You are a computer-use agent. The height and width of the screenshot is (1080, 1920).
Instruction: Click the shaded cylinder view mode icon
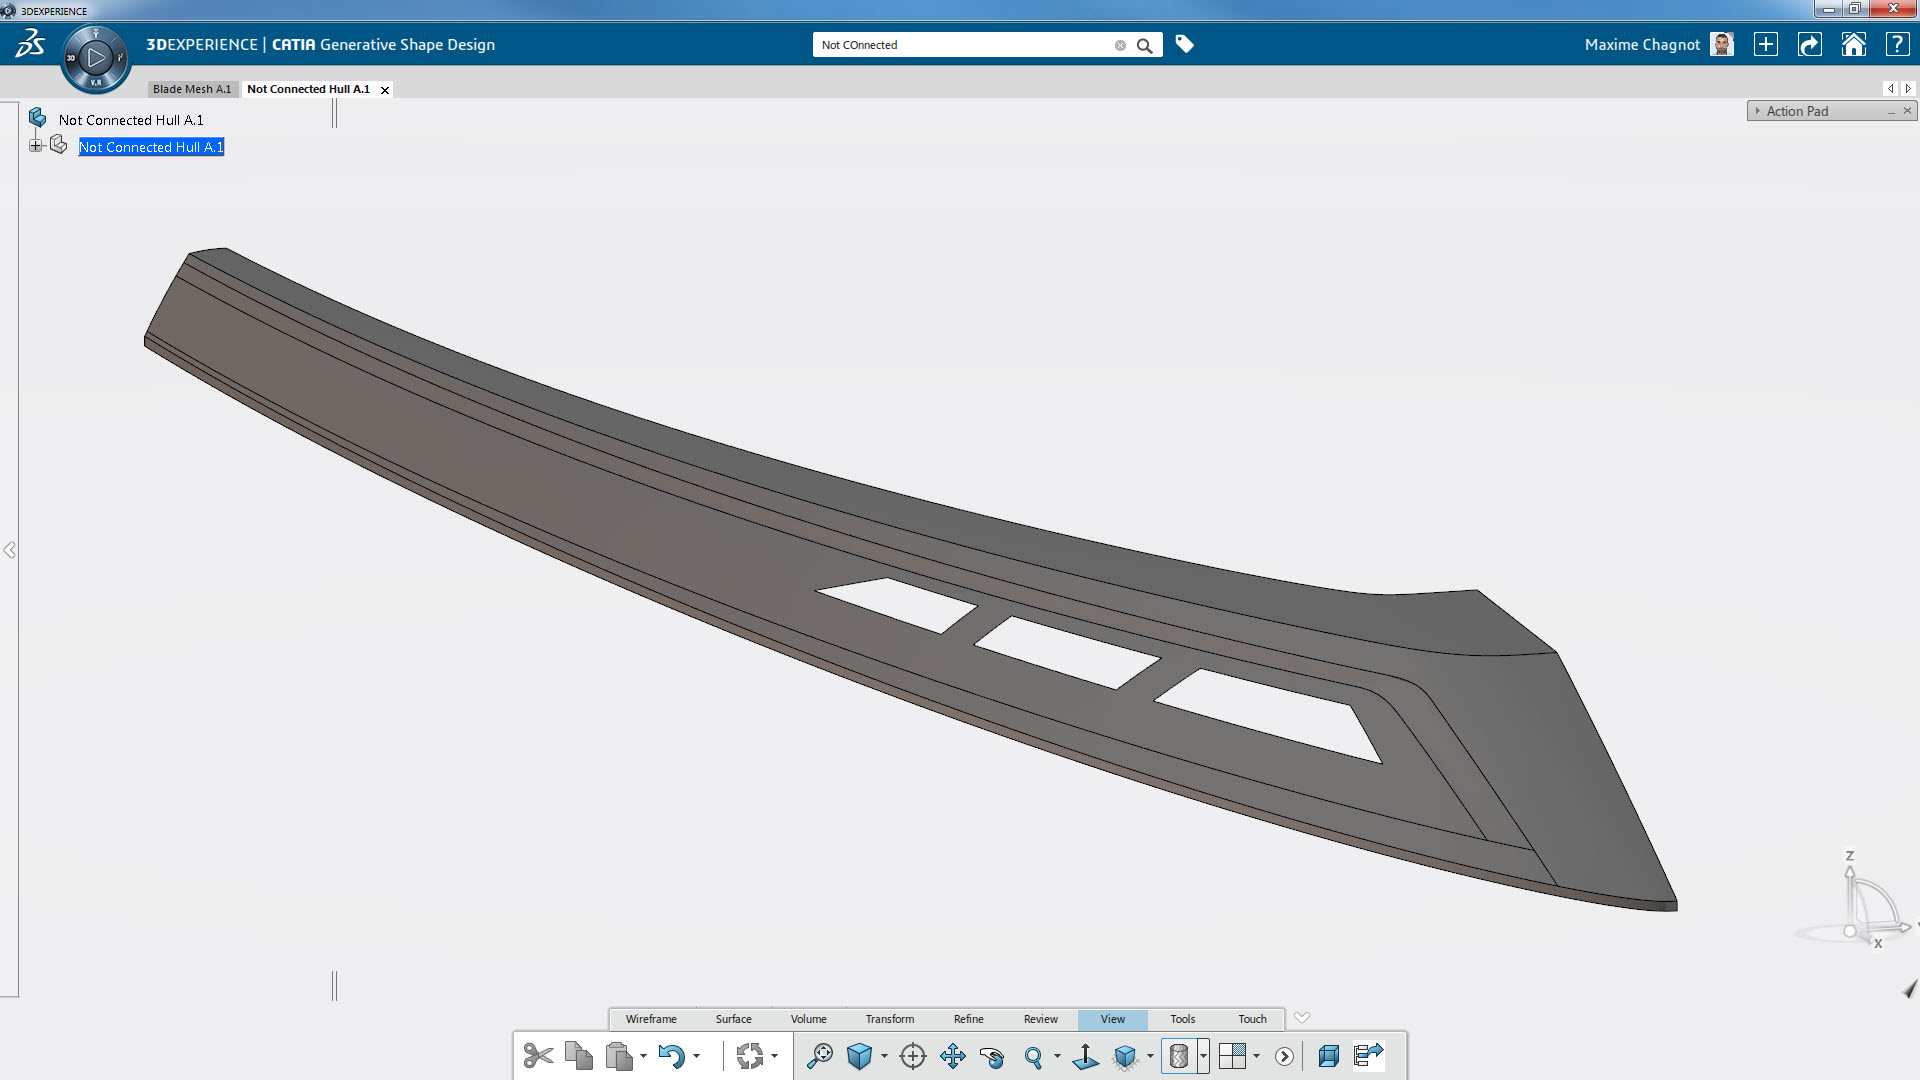coord(1179,1056)
